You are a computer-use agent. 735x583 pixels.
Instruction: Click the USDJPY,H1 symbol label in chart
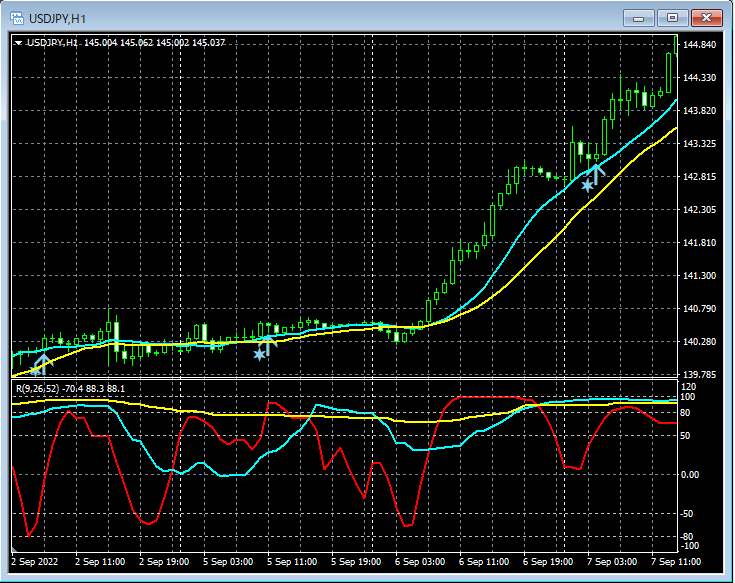tap(54, 43)
